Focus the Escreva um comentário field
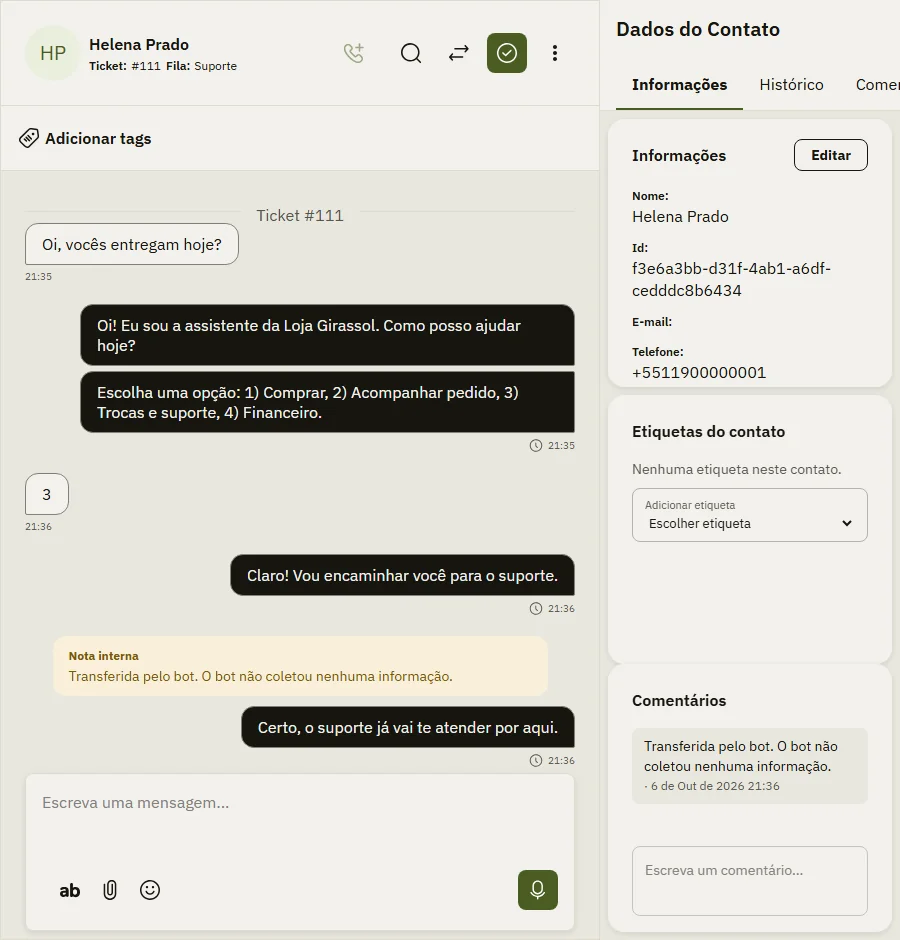Screen dimensions: 900x940 [750, 881]
